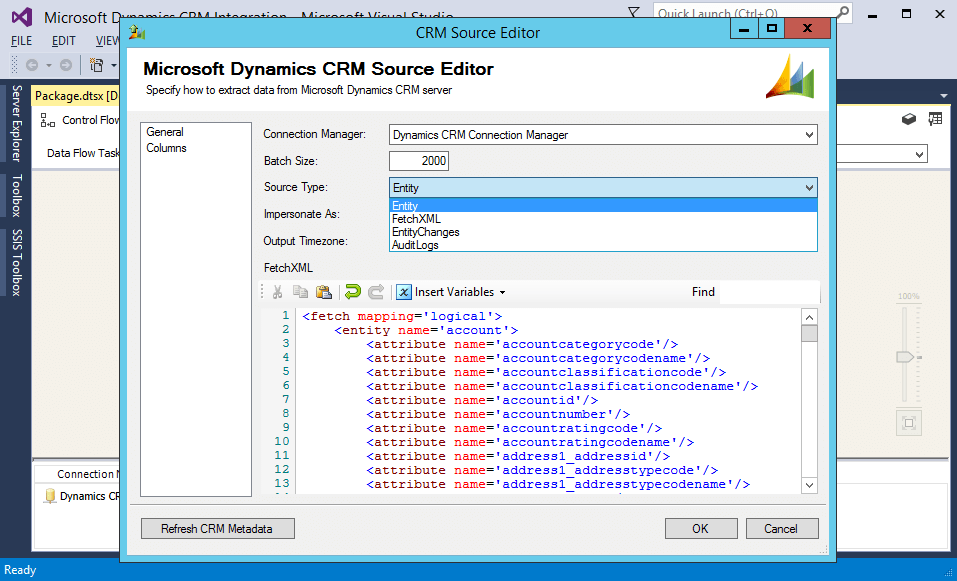
Task: Choose Entity from Source Type list
Action: pyautogui.click(x=603, y=206)
